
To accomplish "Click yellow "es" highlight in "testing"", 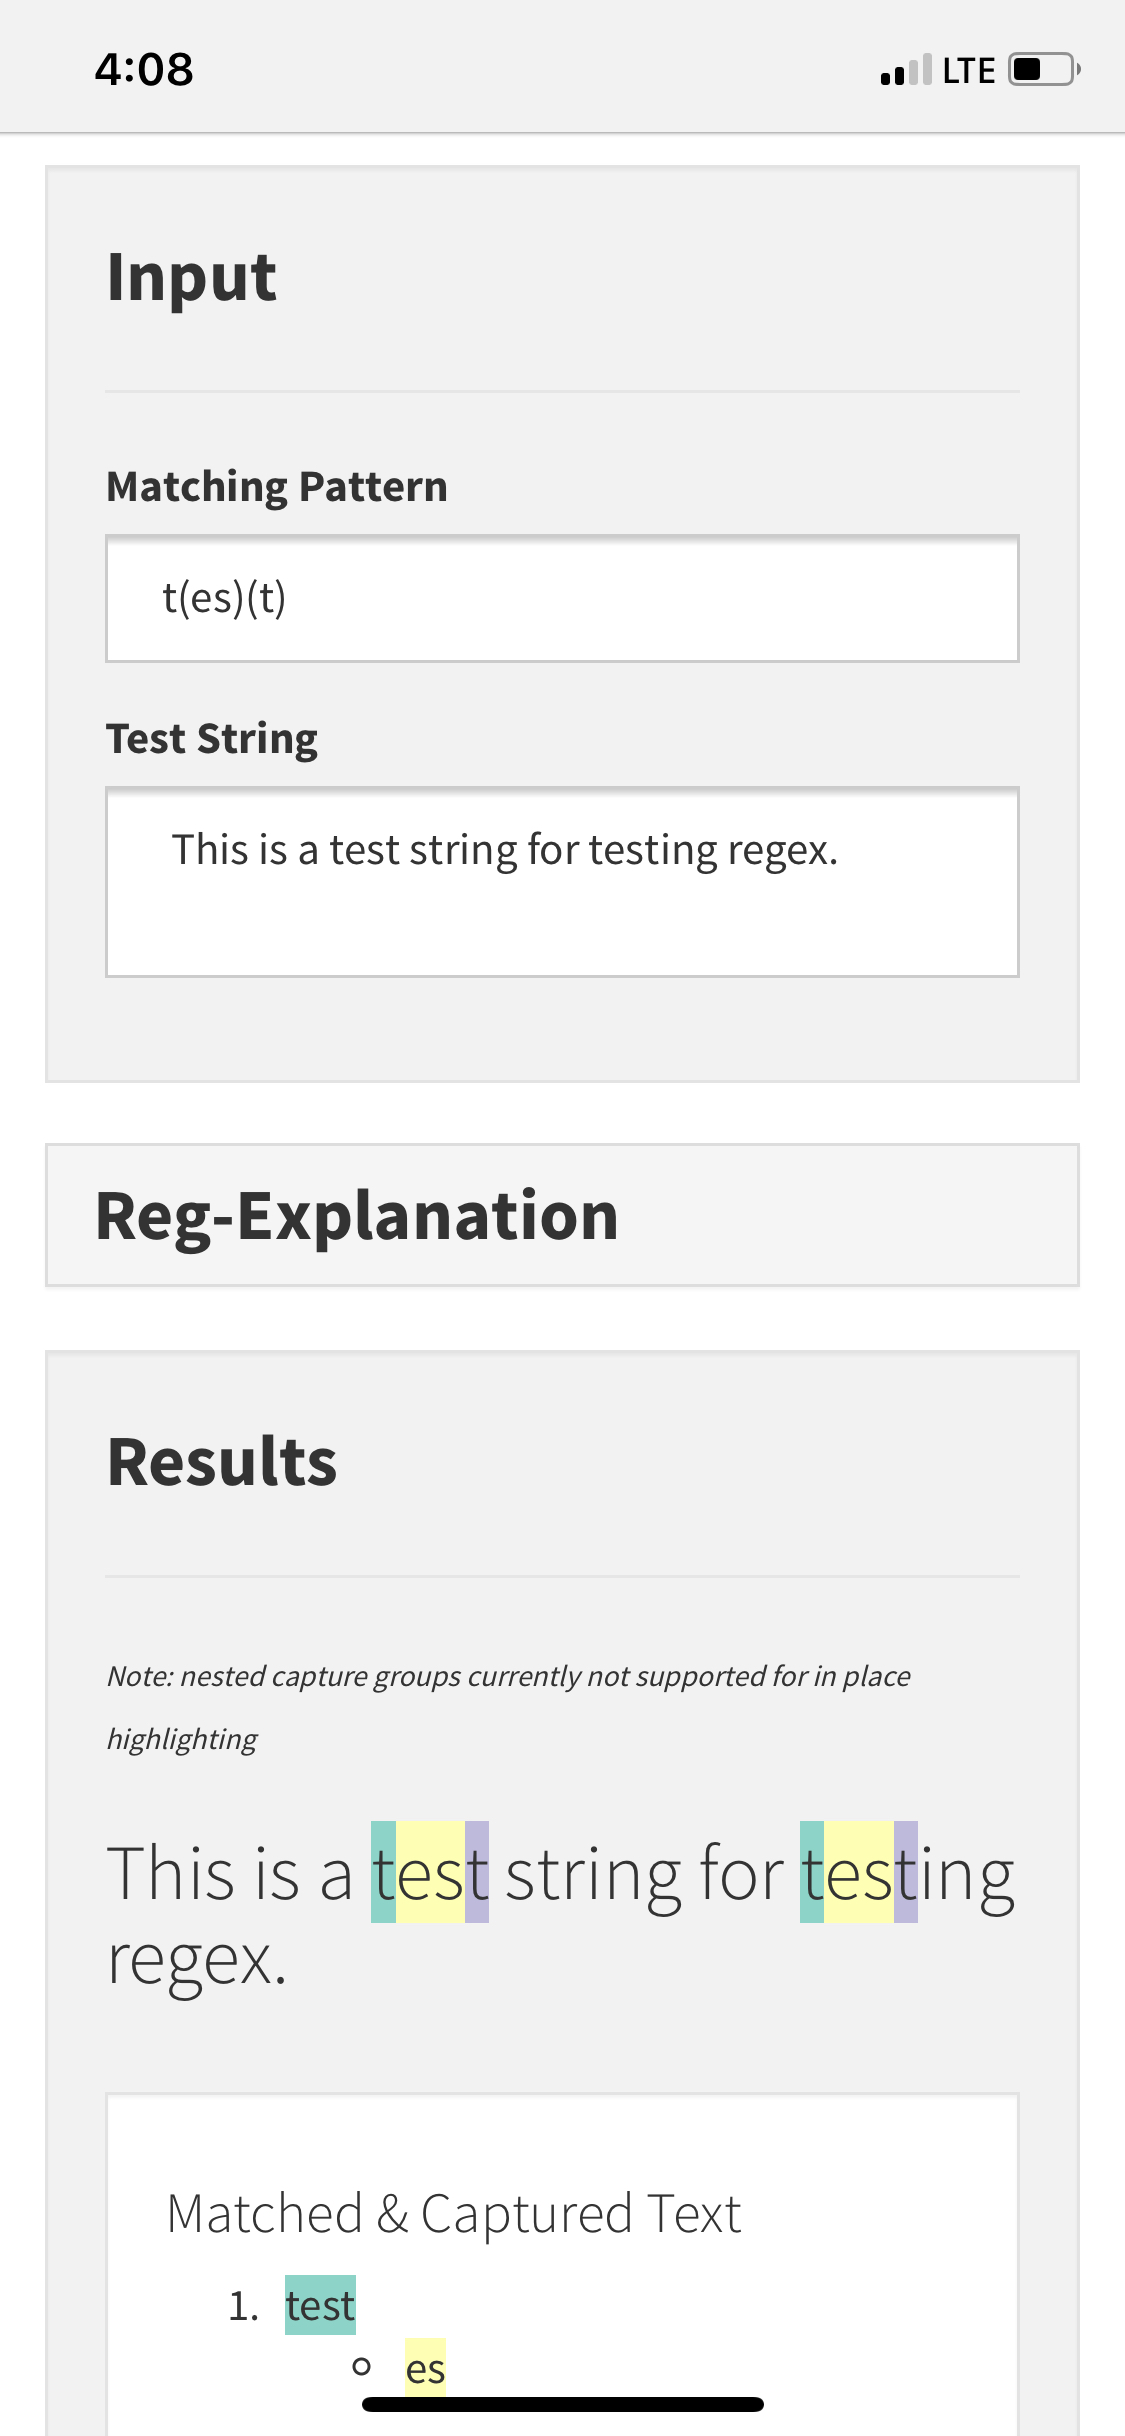I will 858,1872.
